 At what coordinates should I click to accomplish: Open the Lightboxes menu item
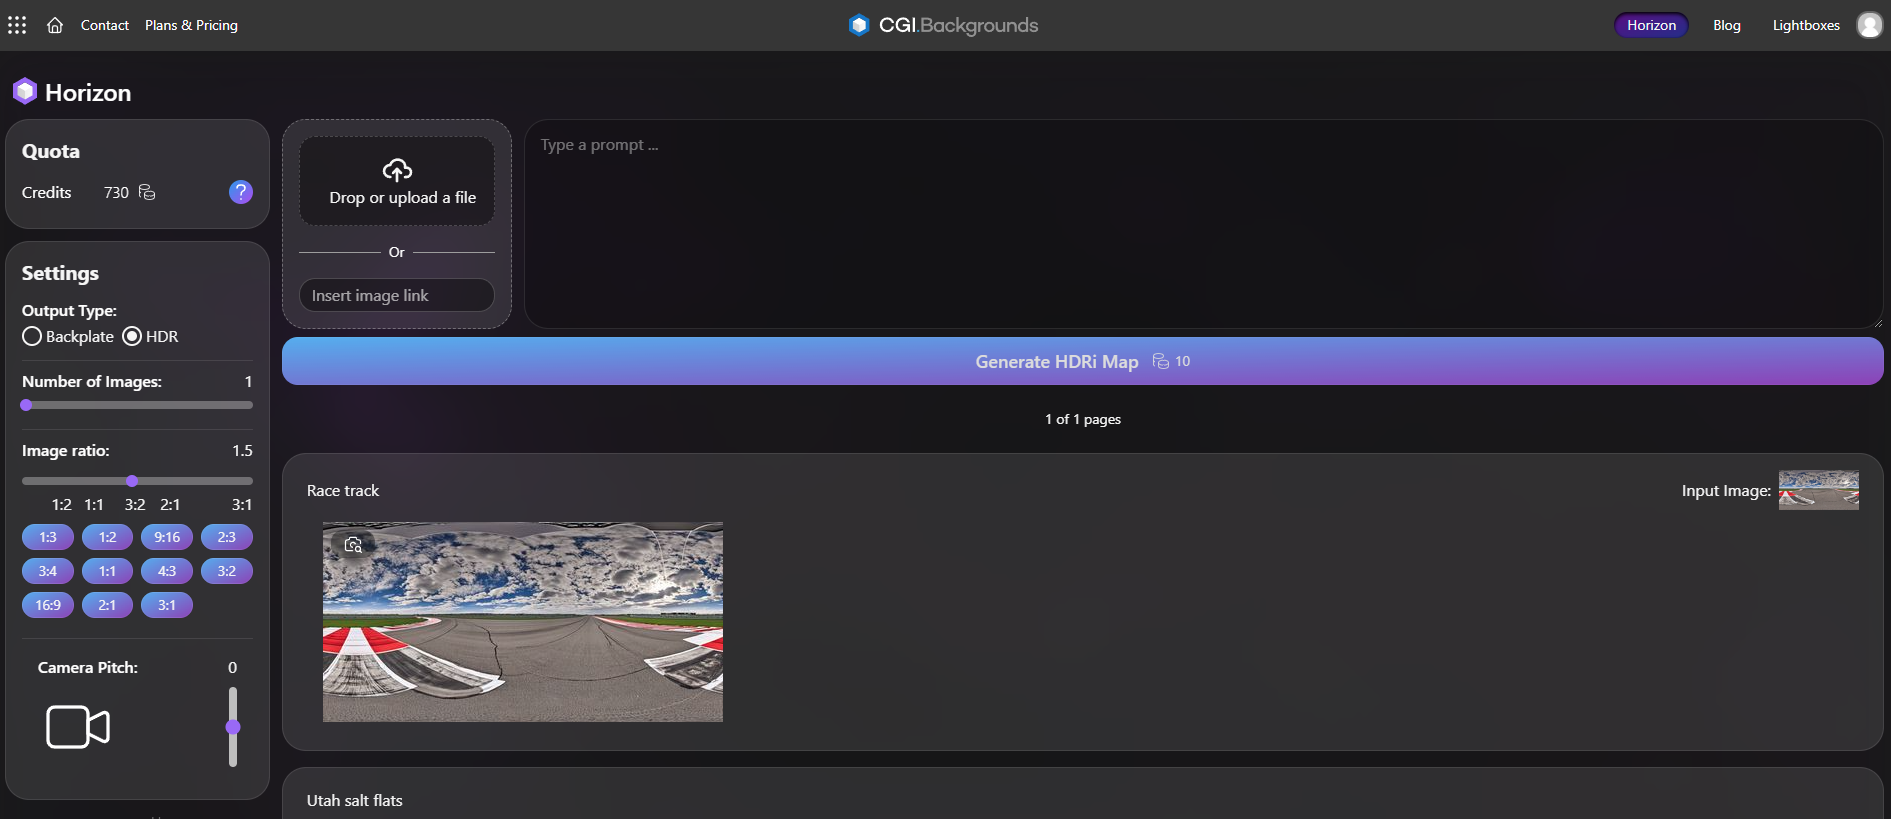(1805, 25)
